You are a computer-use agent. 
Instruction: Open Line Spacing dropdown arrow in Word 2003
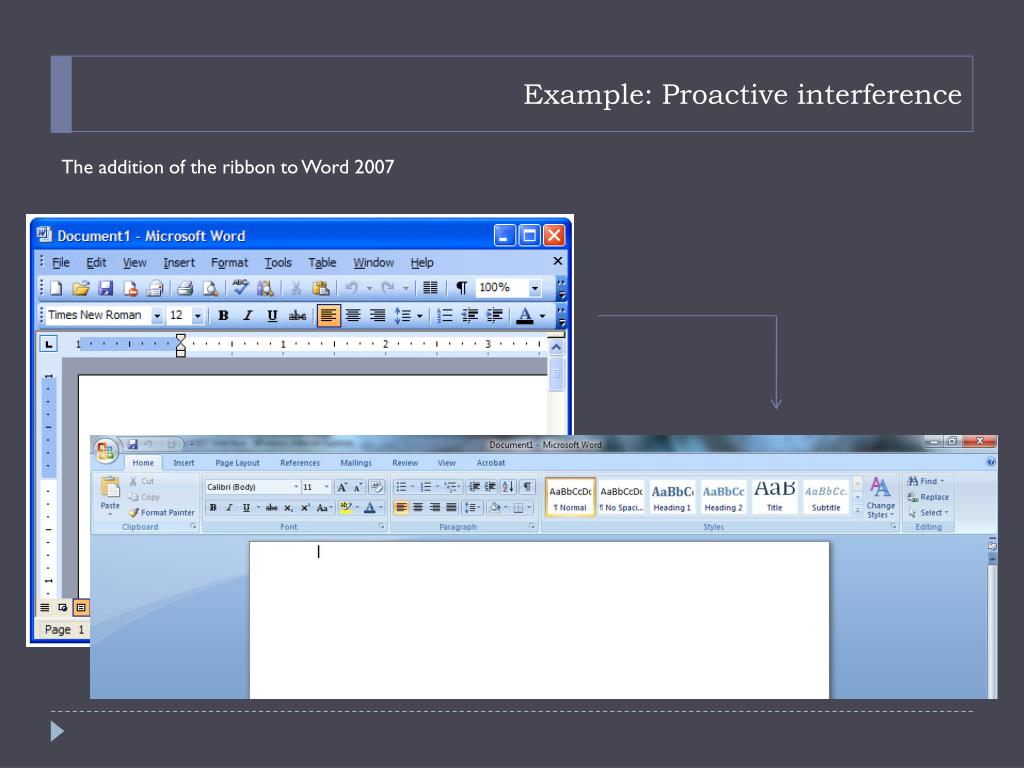pos(419,316)
